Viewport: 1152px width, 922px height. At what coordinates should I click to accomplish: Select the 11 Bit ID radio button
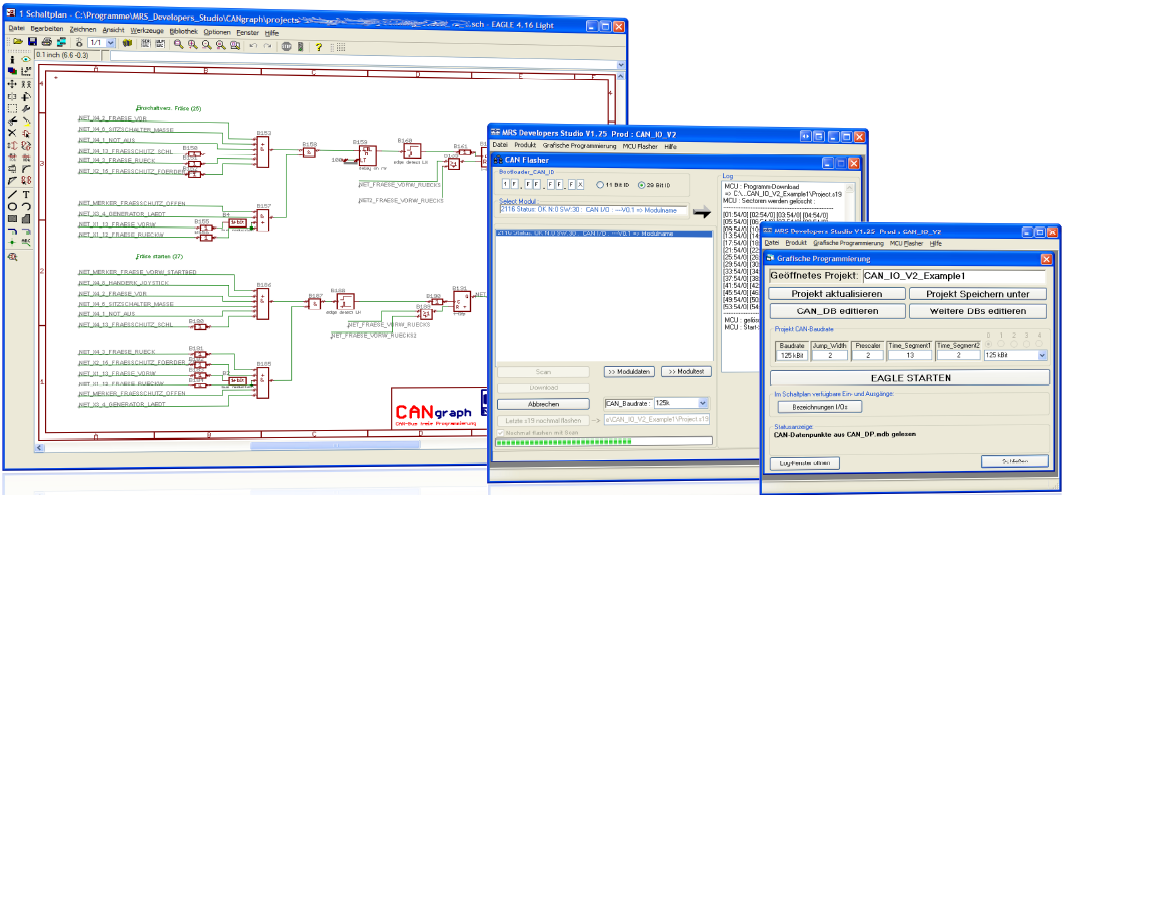coord(600,185)
